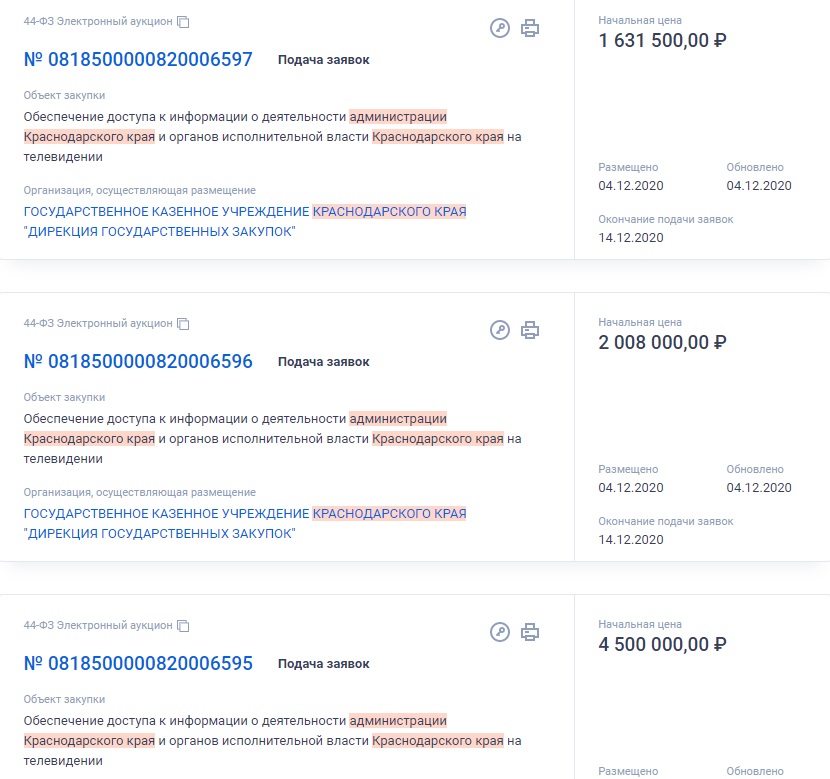
Task: Click electronic signature icon for tender 6596
Action: (500, 330)
